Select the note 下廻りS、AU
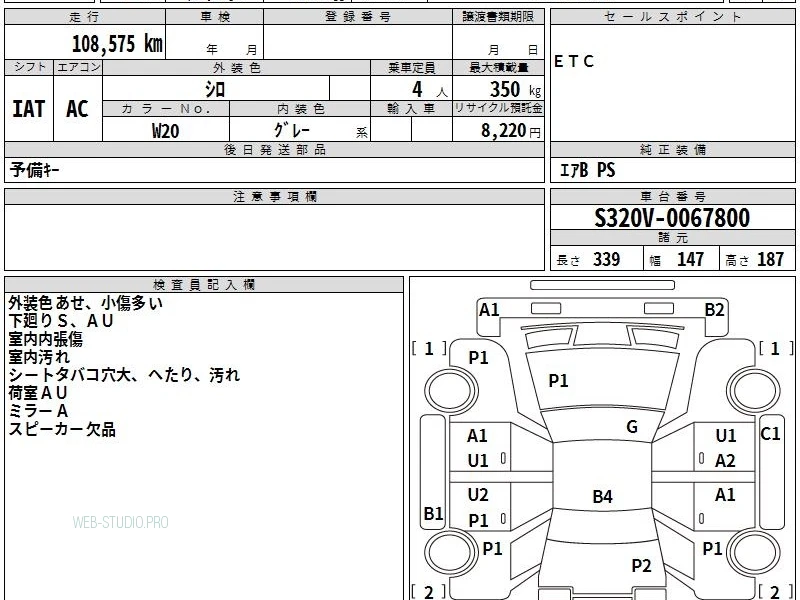 tap(61, 321)
